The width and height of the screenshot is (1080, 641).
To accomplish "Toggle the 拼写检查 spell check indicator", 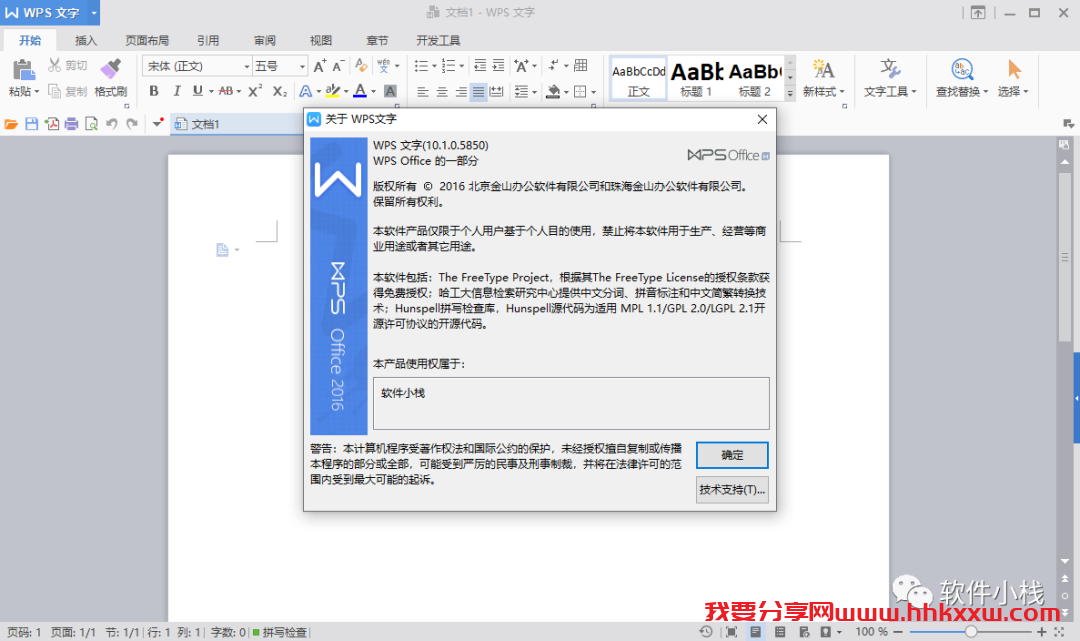I will click(280, 632).
